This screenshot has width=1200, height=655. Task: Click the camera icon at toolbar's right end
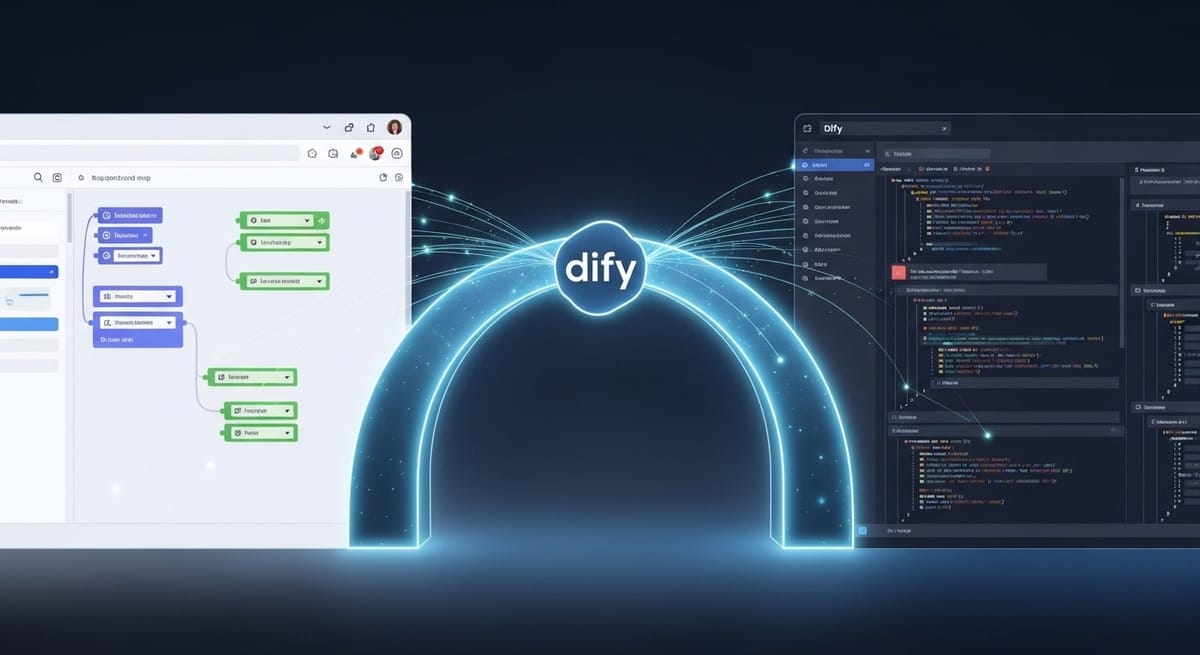click(x=397, y=153)
